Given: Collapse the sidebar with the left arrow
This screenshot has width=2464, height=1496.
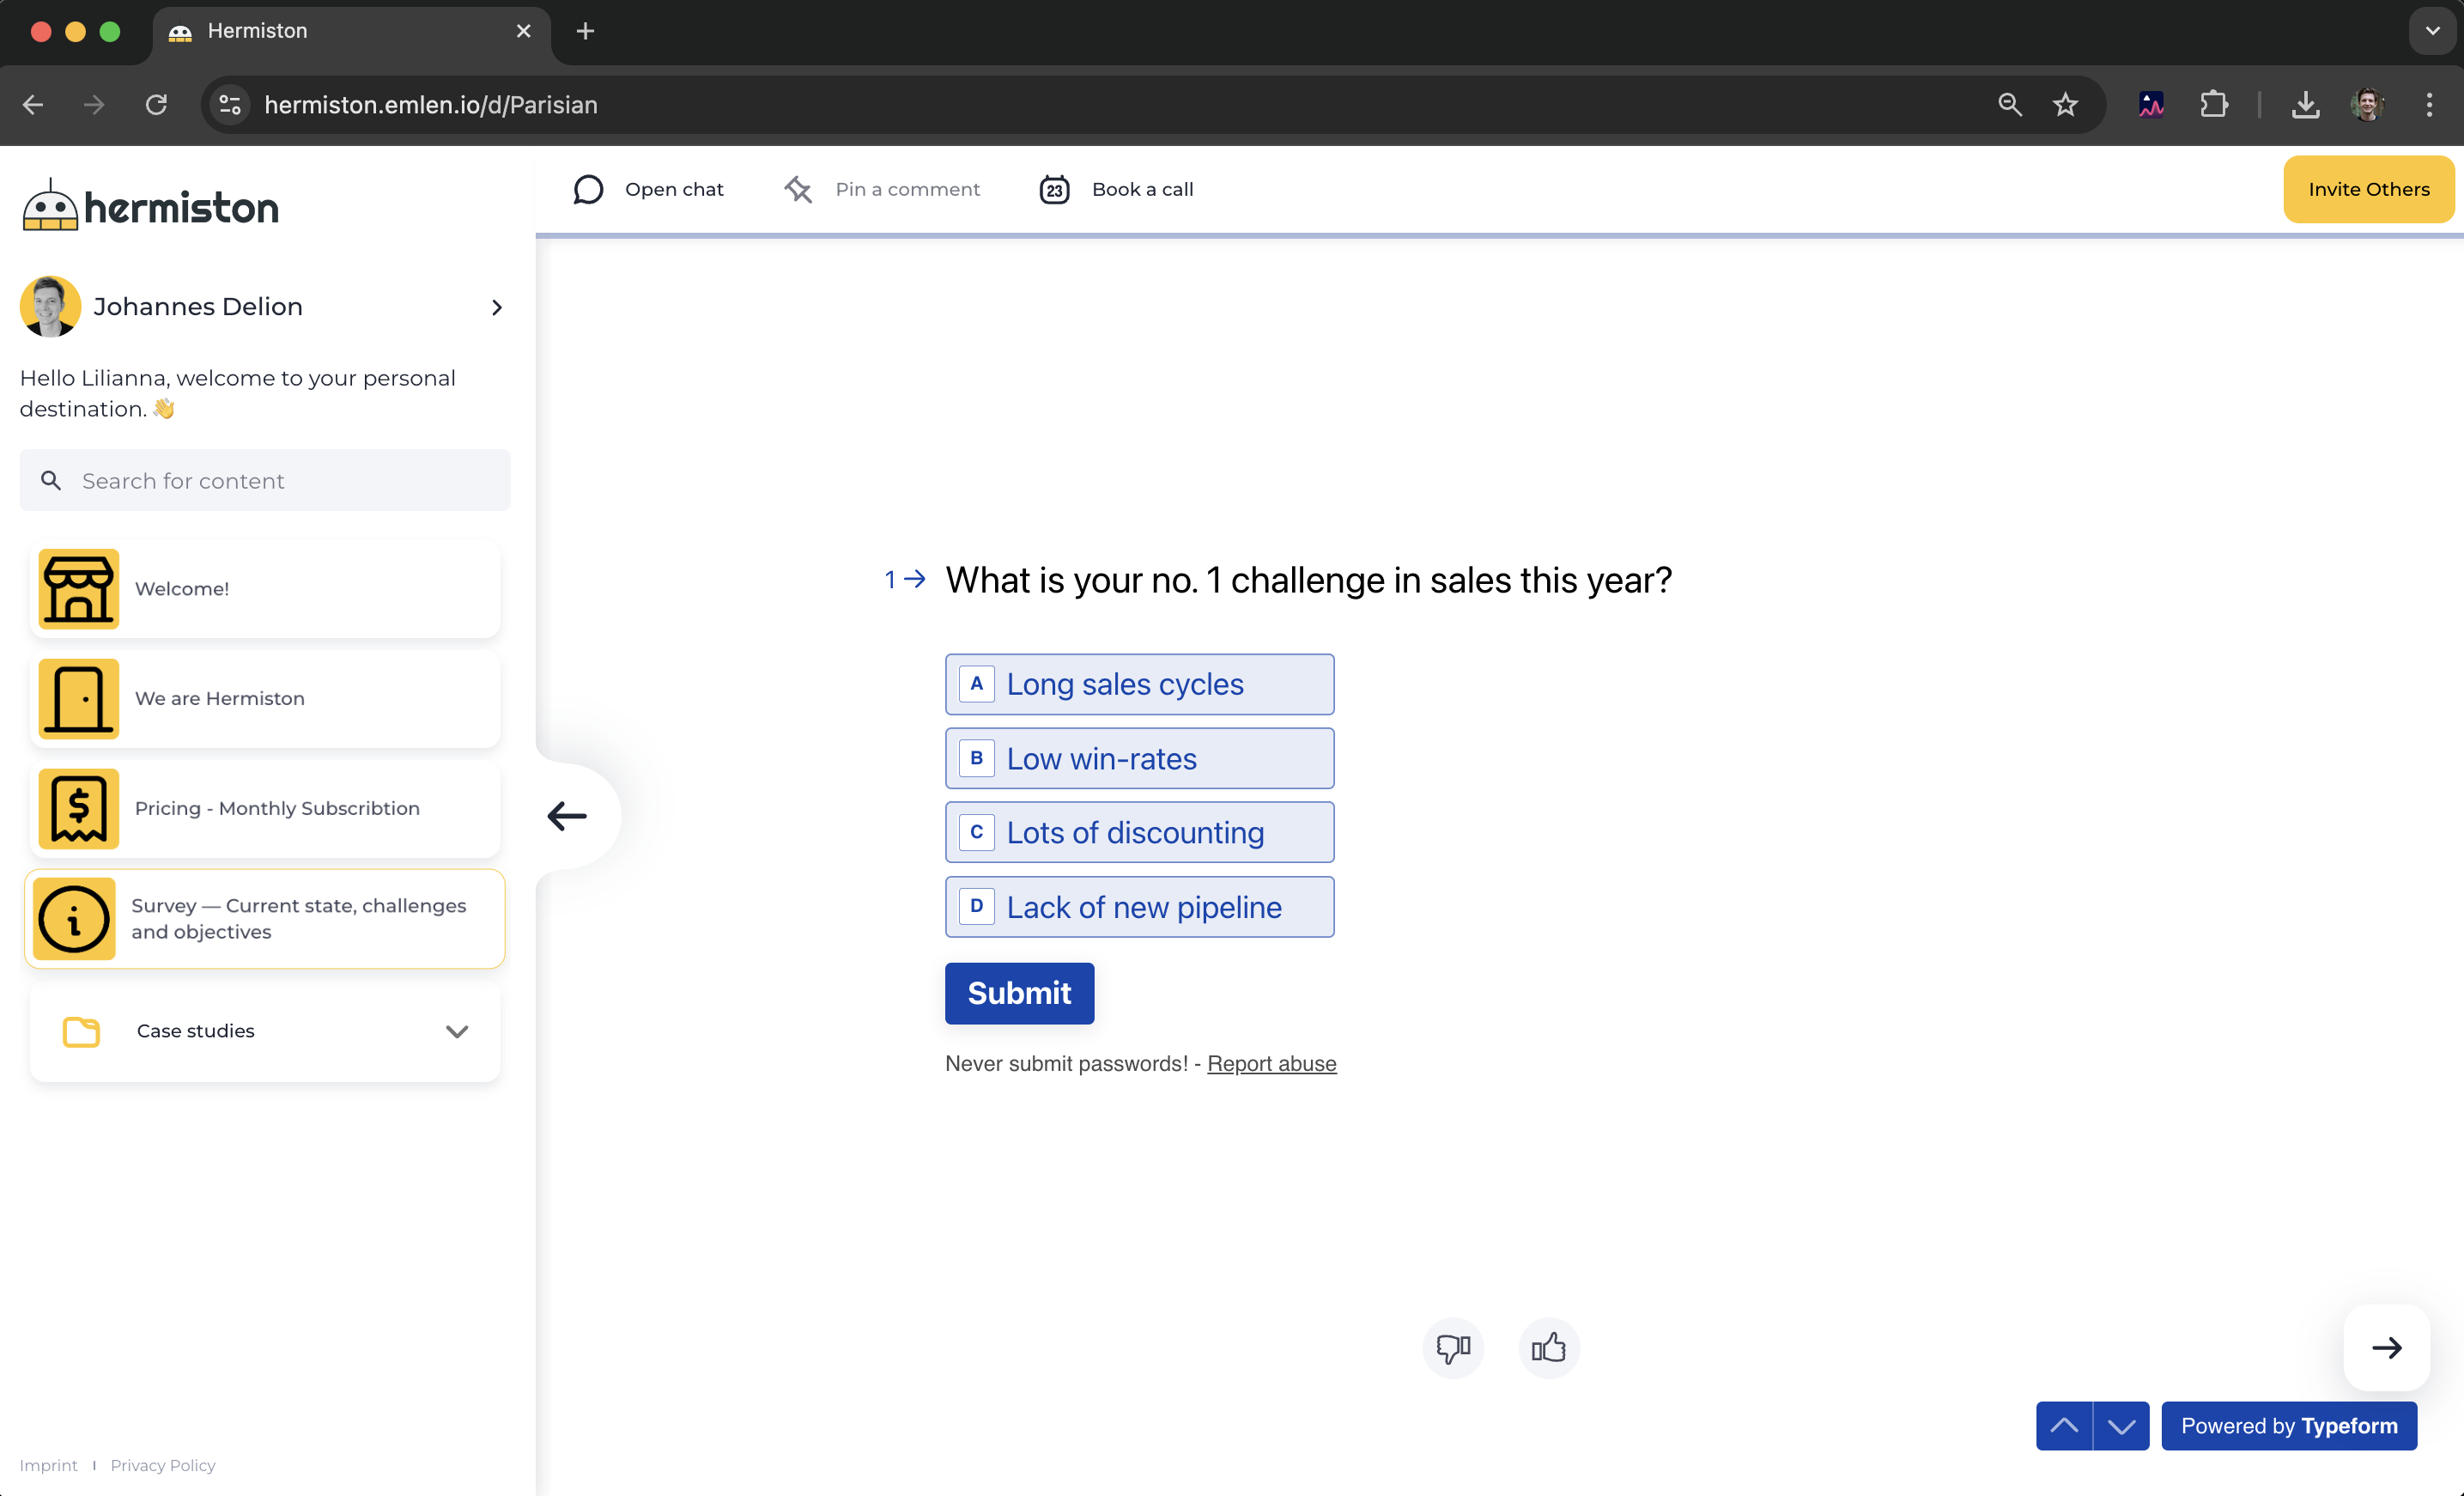Looking at the screenshot, I should click(567, 815).
